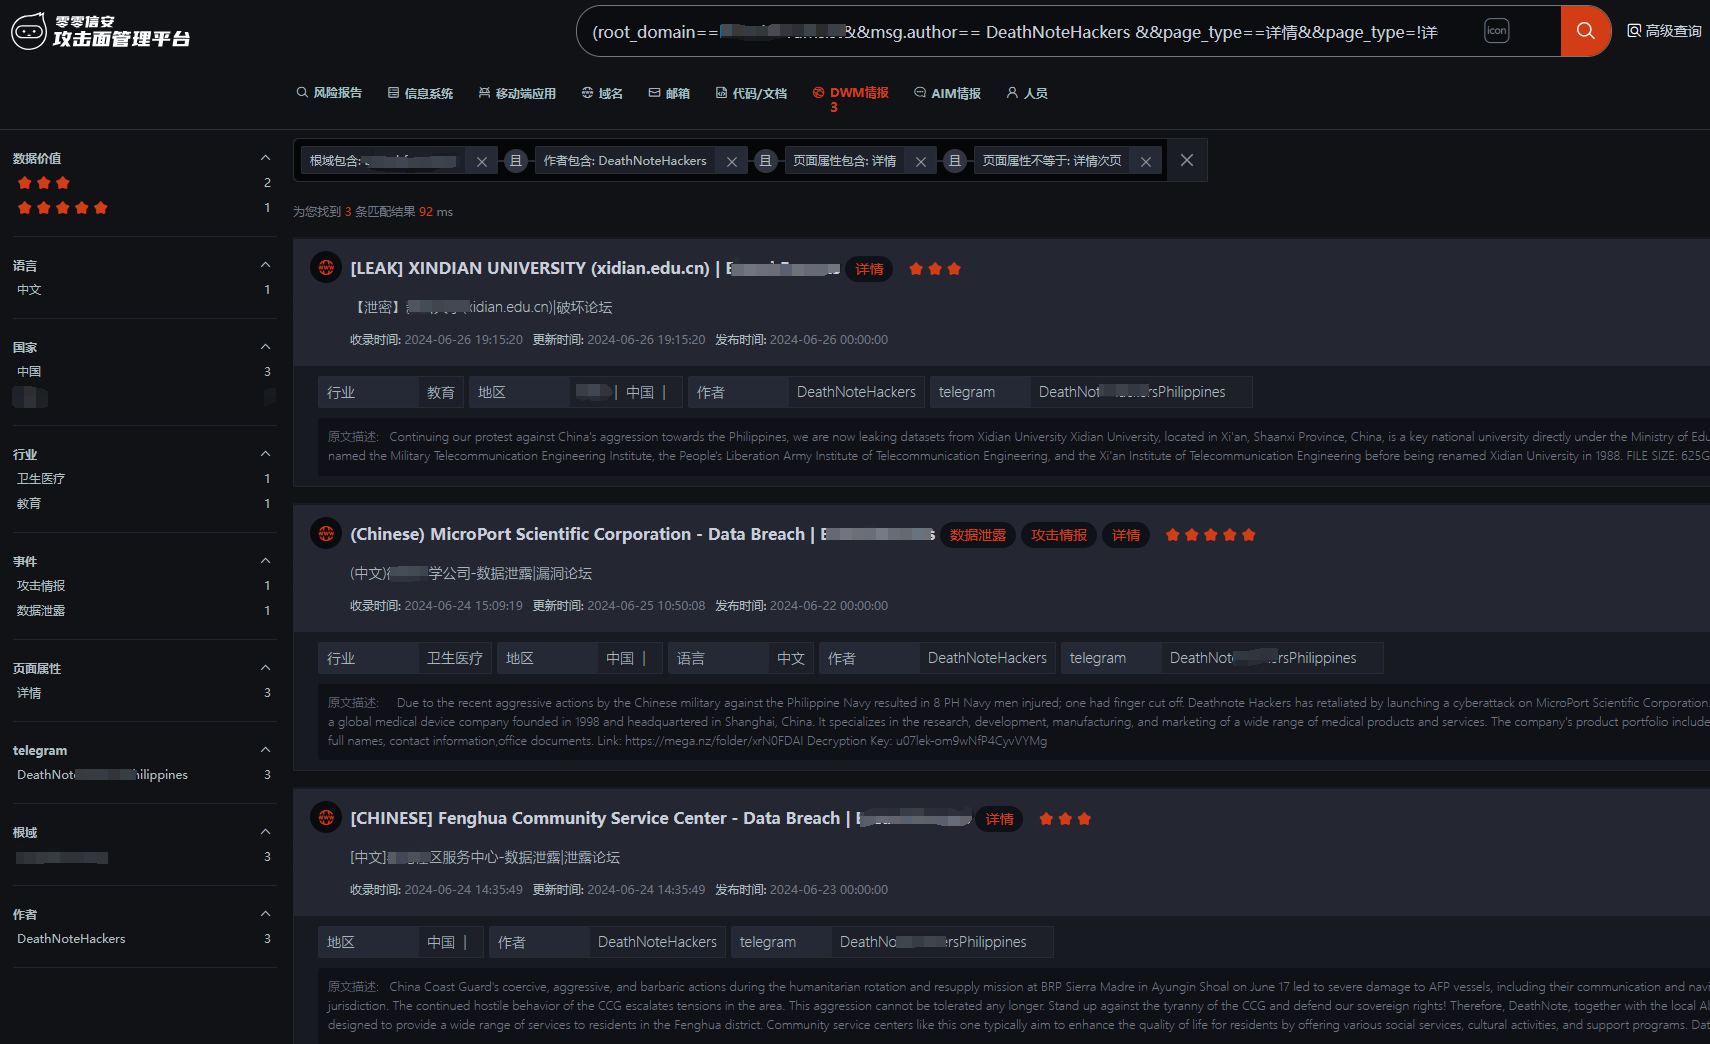Filter by five-star data value
This screenshot has width=1710, height=1044.
pos(62,208)
